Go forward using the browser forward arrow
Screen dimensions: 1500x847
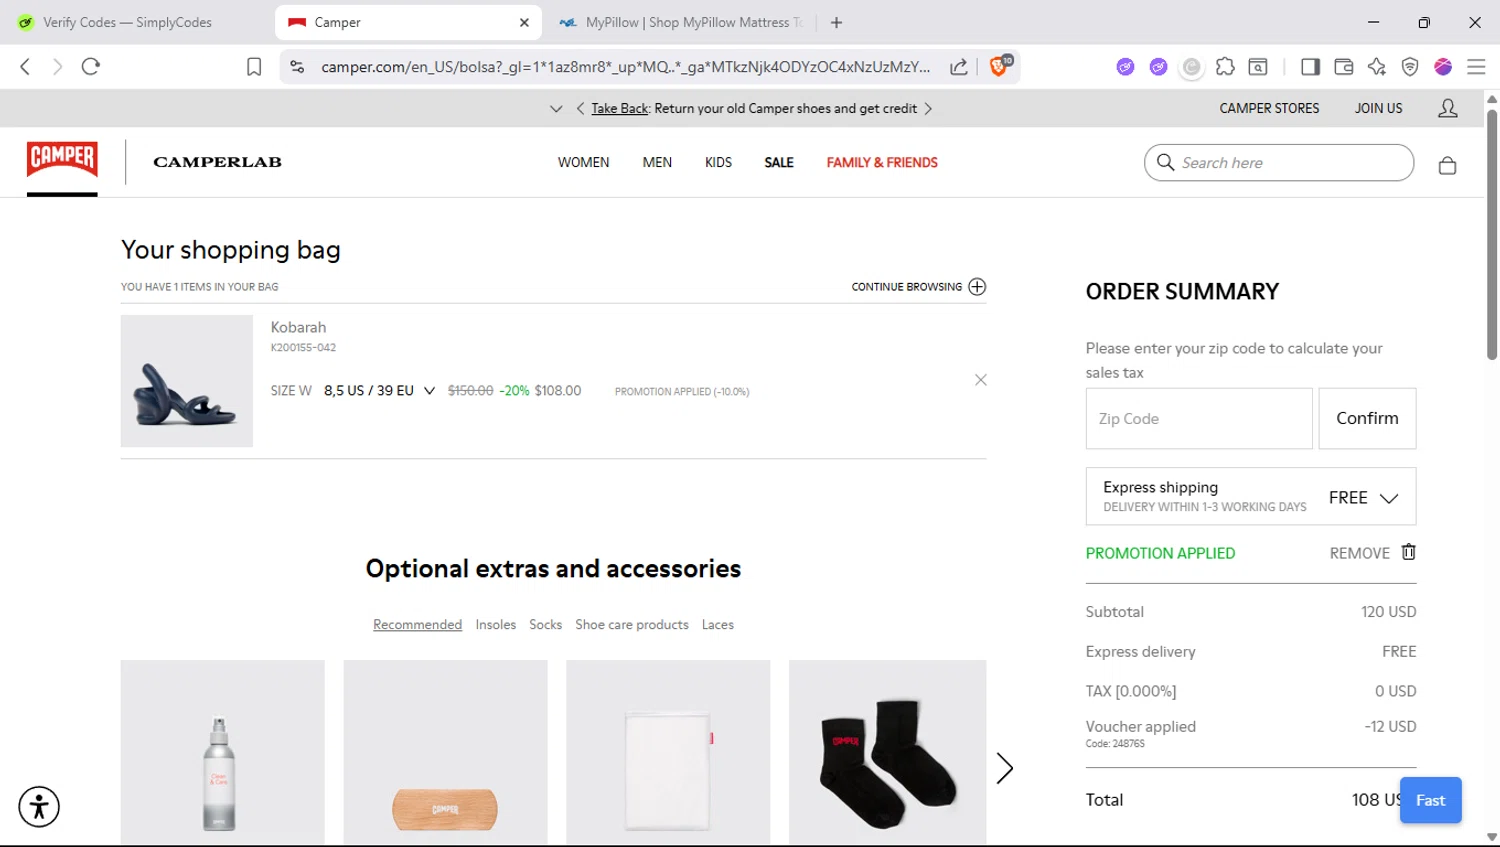coord(57,67)
